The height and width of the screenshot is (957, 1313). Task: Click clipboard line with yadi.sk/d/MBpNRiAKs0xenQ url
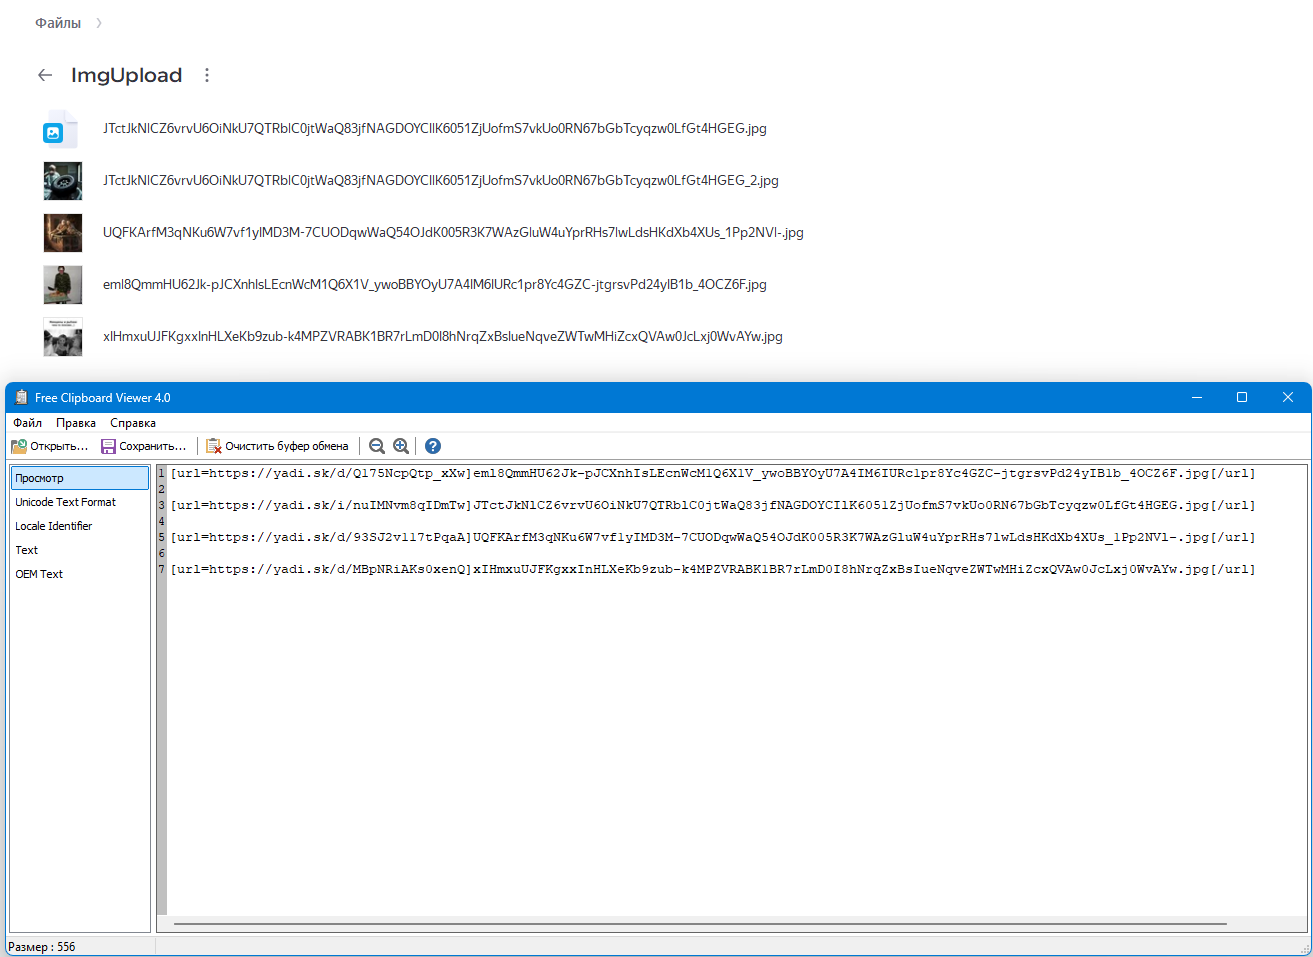(713, 569)
